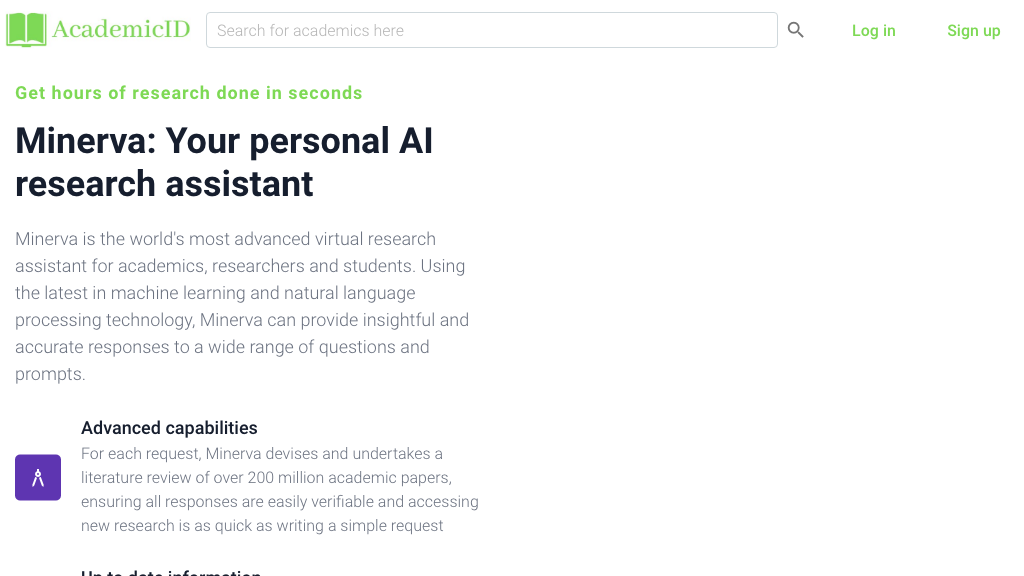Click the Minerva description paragraph
Viewport: 1024px width, 576px height.
(241, 306)
